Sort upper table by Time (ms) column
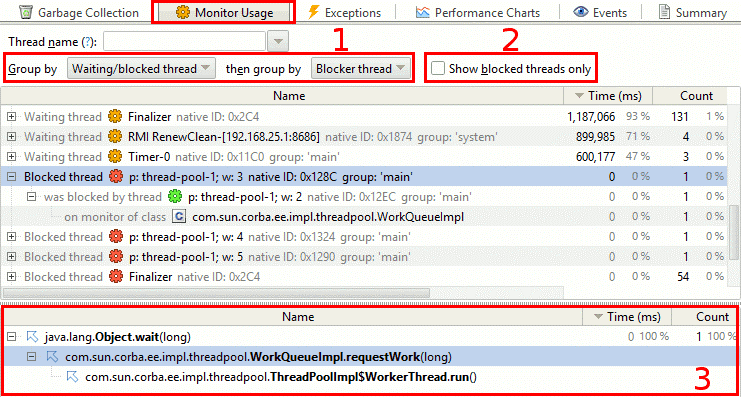The height and width of the screenshot is (397, 741). (x=608, y=96)
